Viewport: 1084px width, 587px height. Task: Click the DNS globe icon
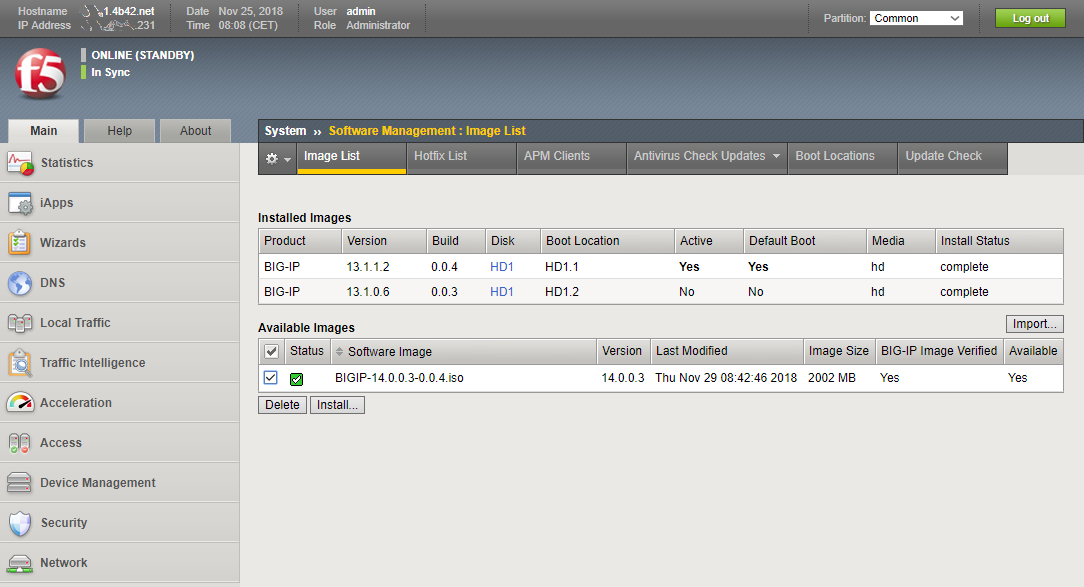(20, 283)
